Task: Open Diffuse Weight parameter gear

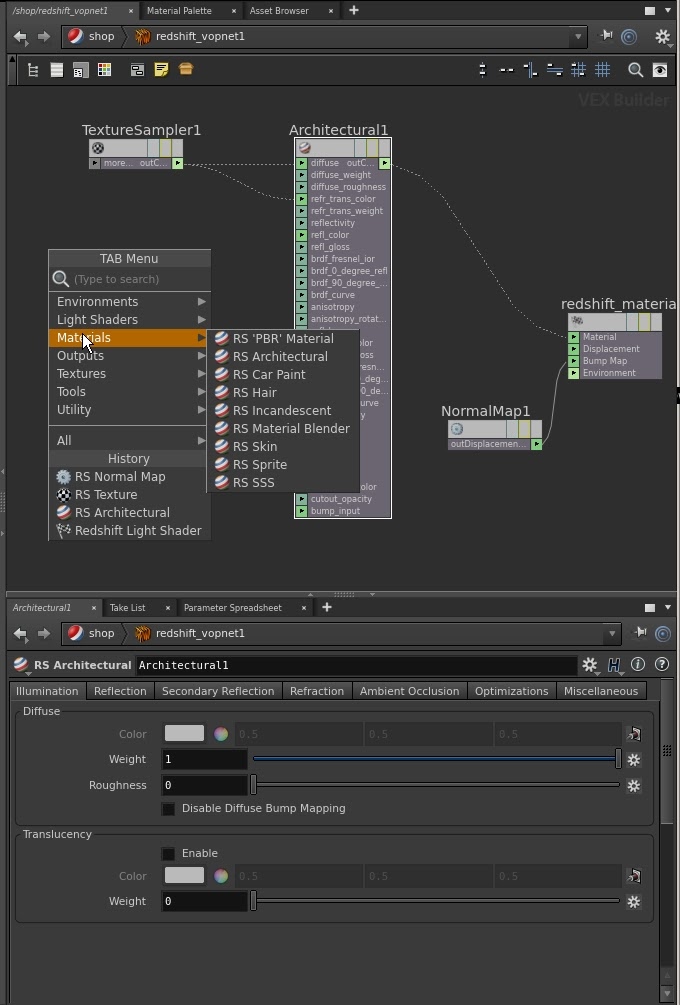Action: pos(634,760)
